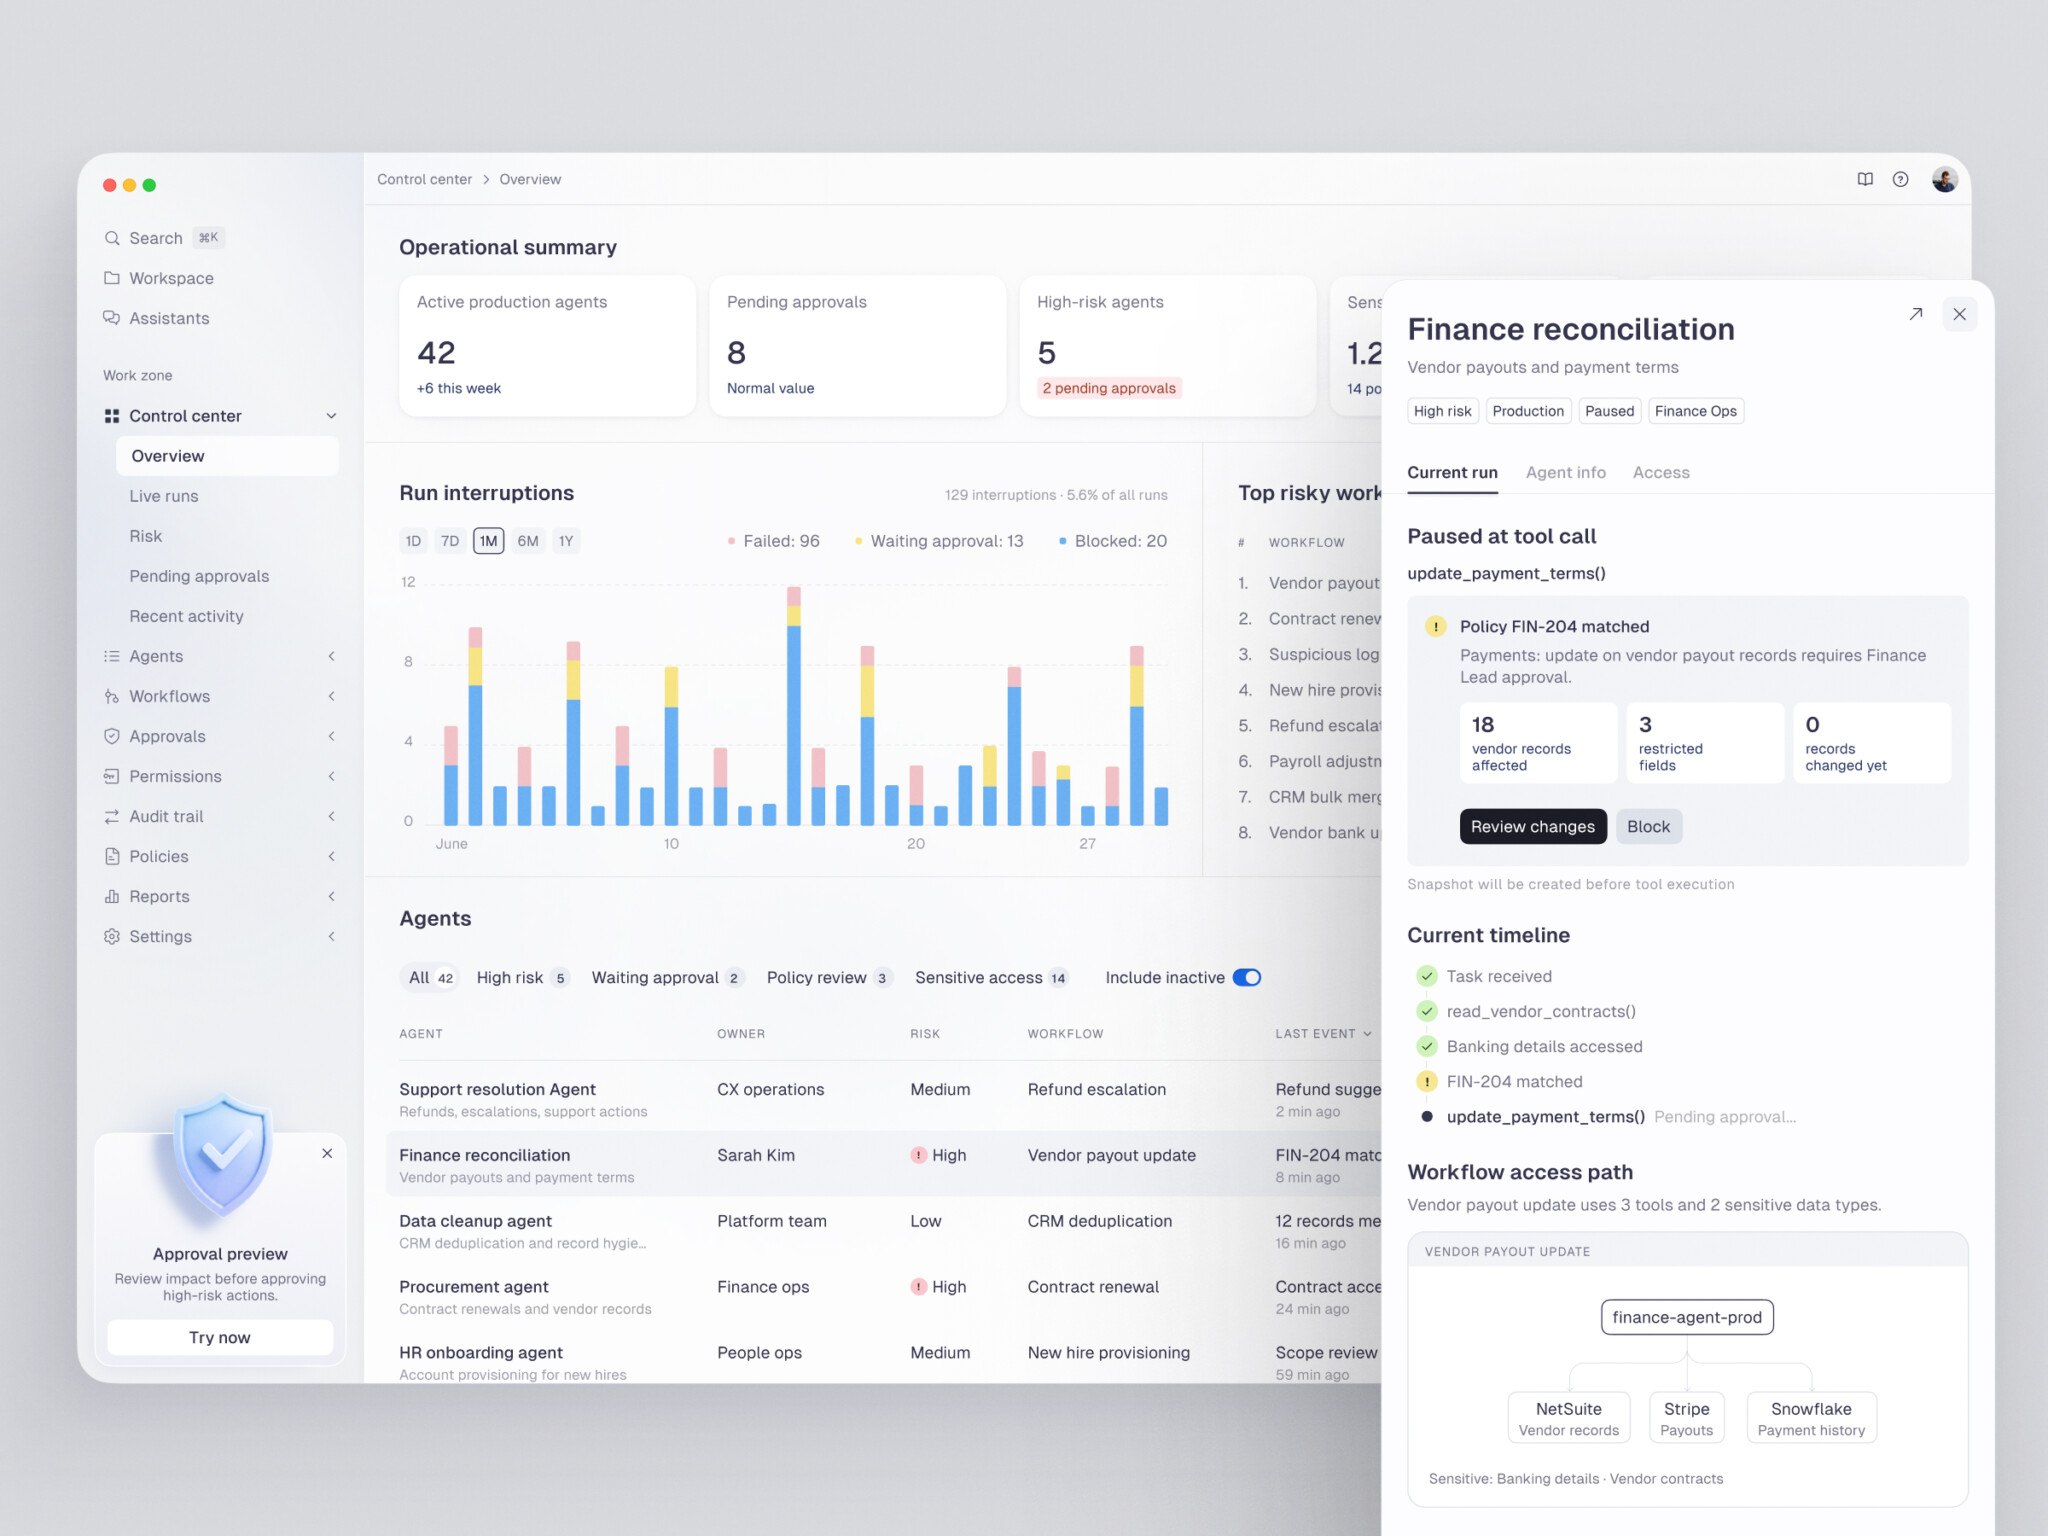Open the help question mark icon
2048x1536 pixels.
tap(1900, 179)
